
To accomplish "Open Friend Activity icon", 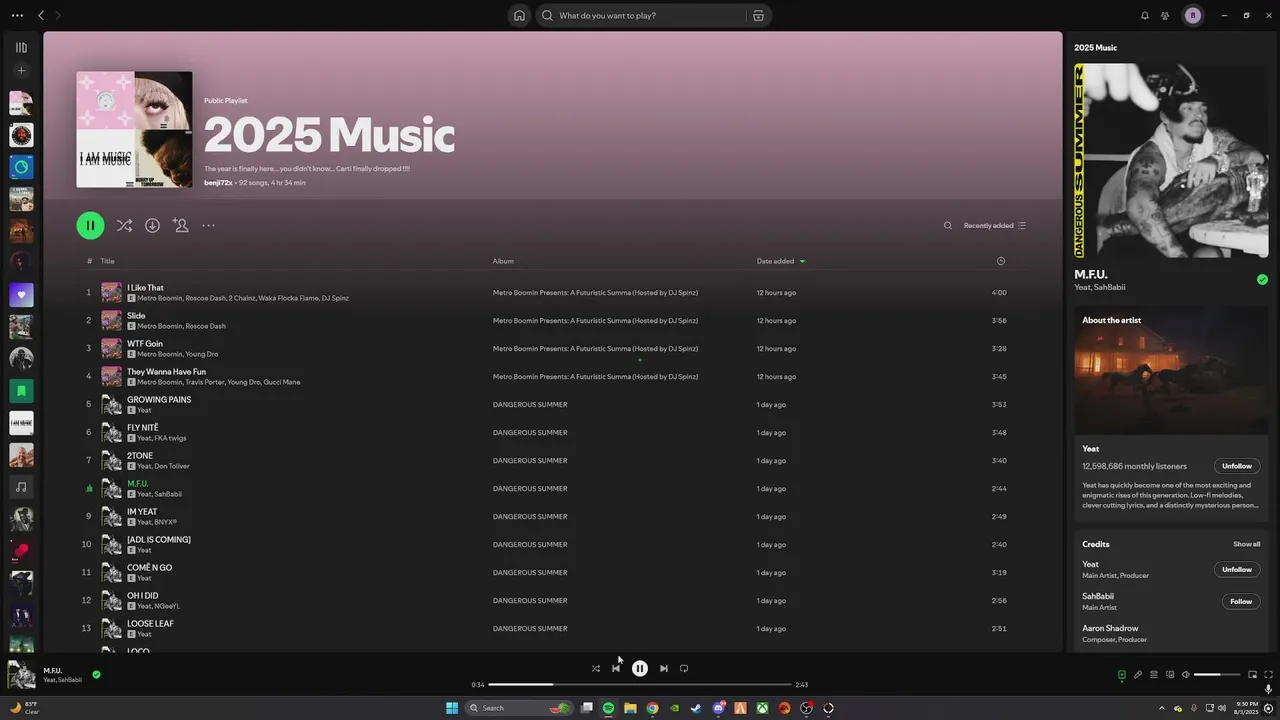I will pyautogui.click(x=1165, y=15).
